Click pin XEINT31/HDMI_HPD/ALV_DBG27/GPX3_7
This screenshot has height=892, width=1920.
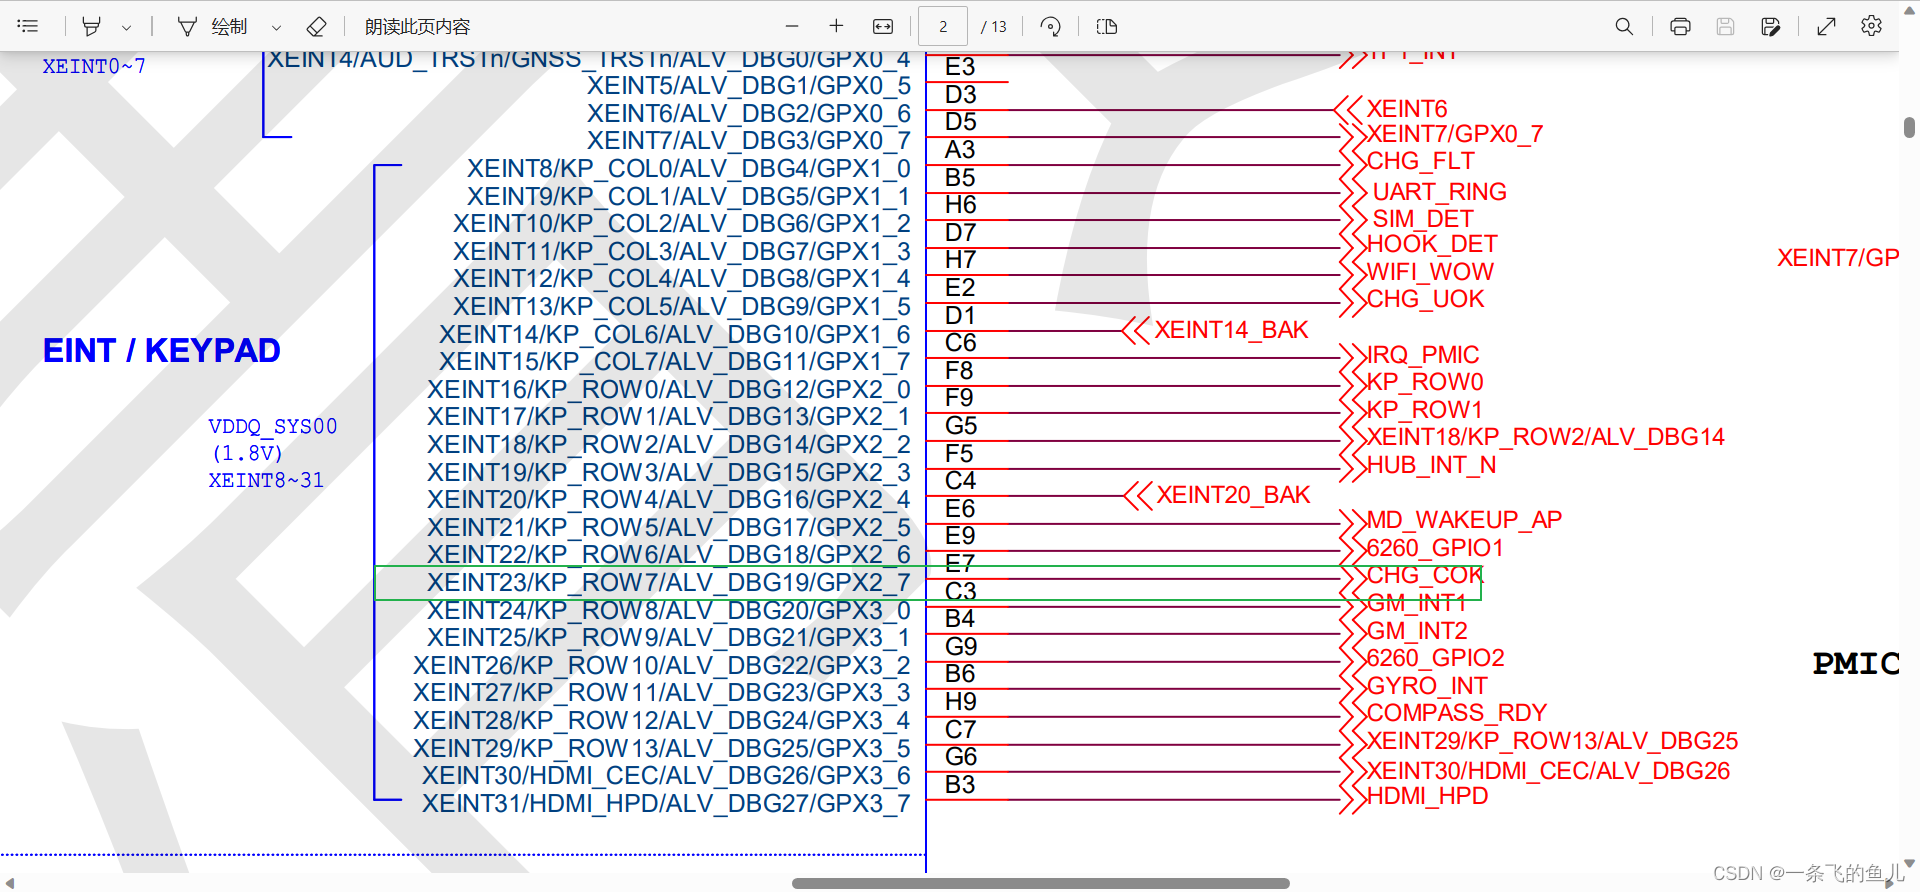point(666,804)
